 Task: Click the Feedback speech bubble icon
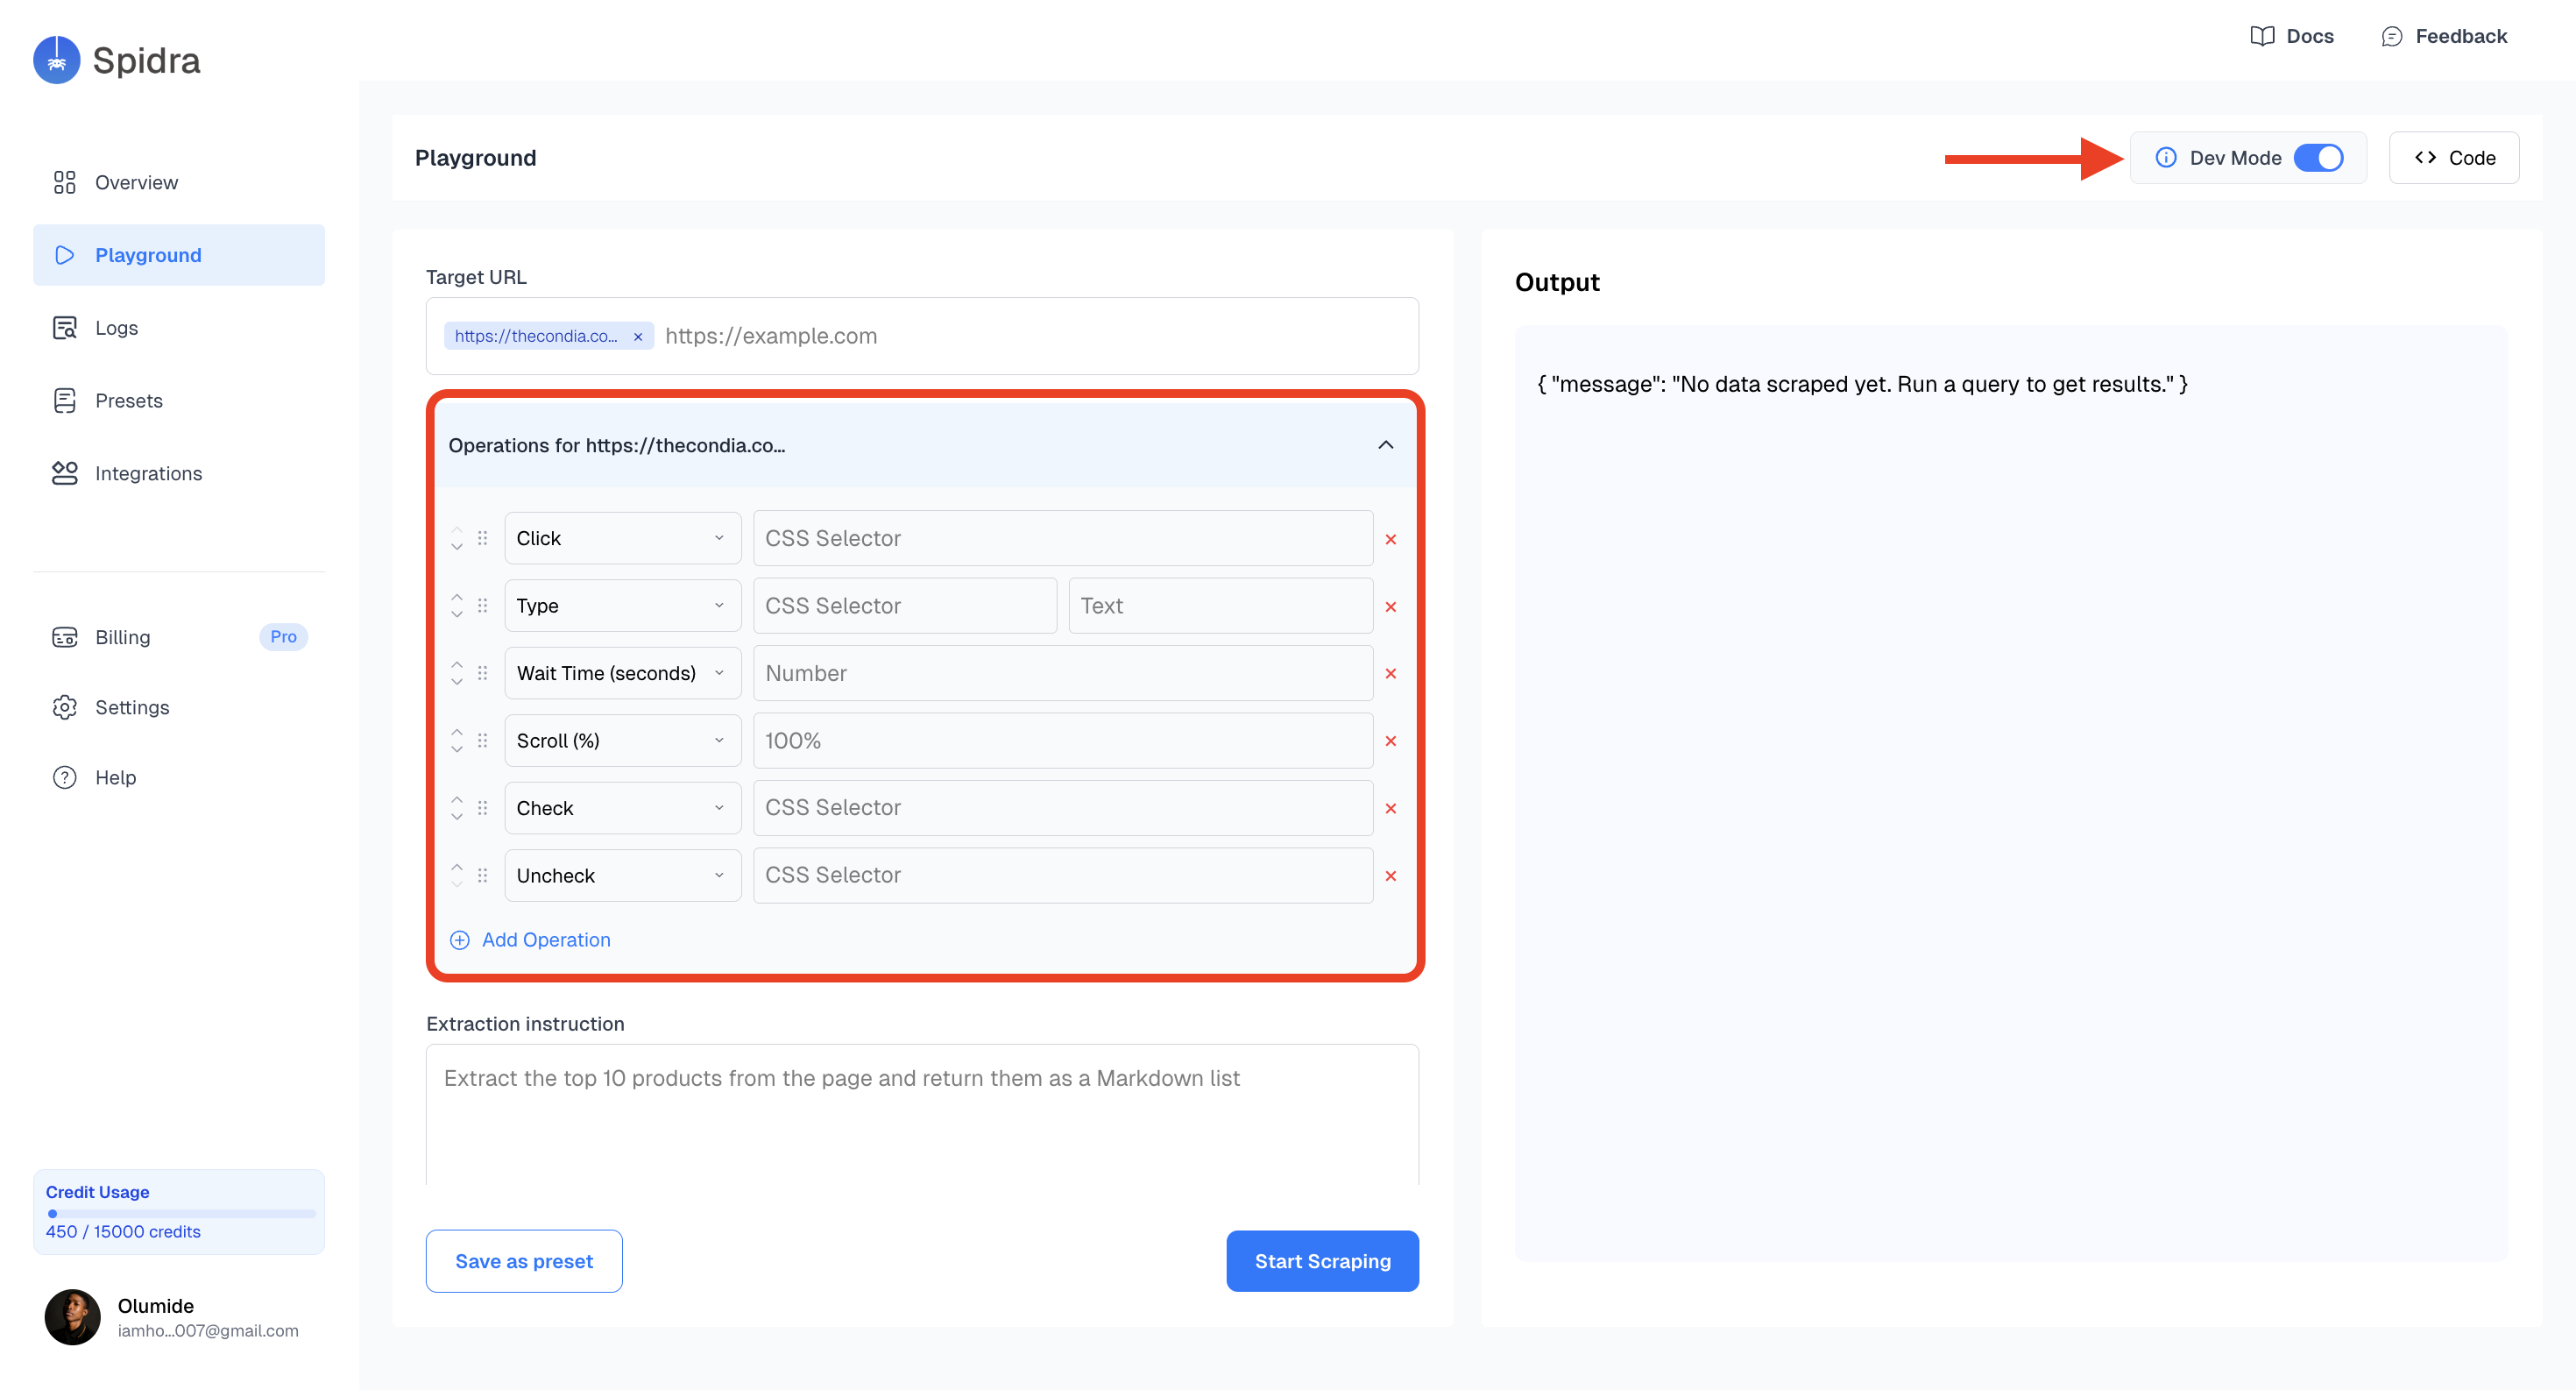click(2391, 36)
